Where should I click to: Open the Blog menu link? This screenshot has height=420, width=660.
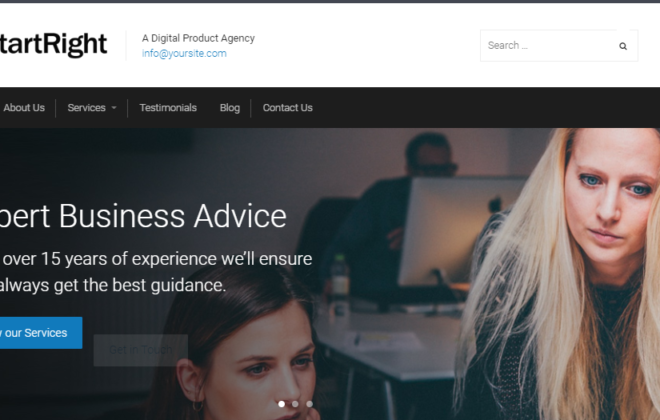click(x=230, y=108)
